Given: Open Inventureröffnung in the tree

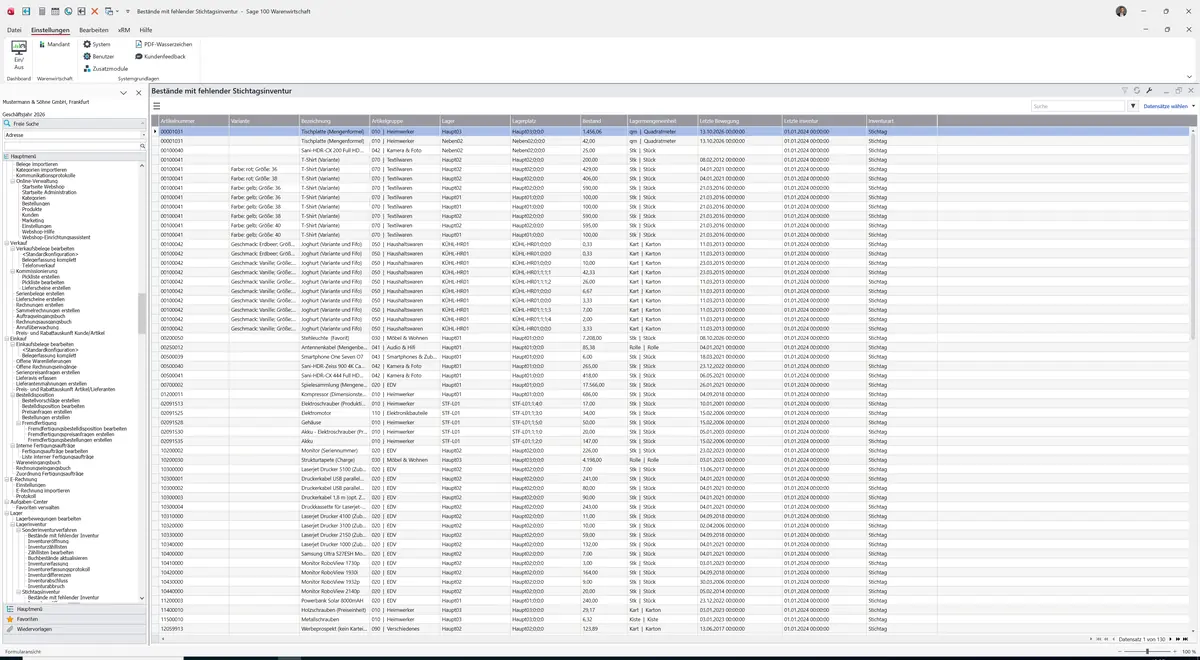Looking at the screenshot, I should [x=48, y=541].
